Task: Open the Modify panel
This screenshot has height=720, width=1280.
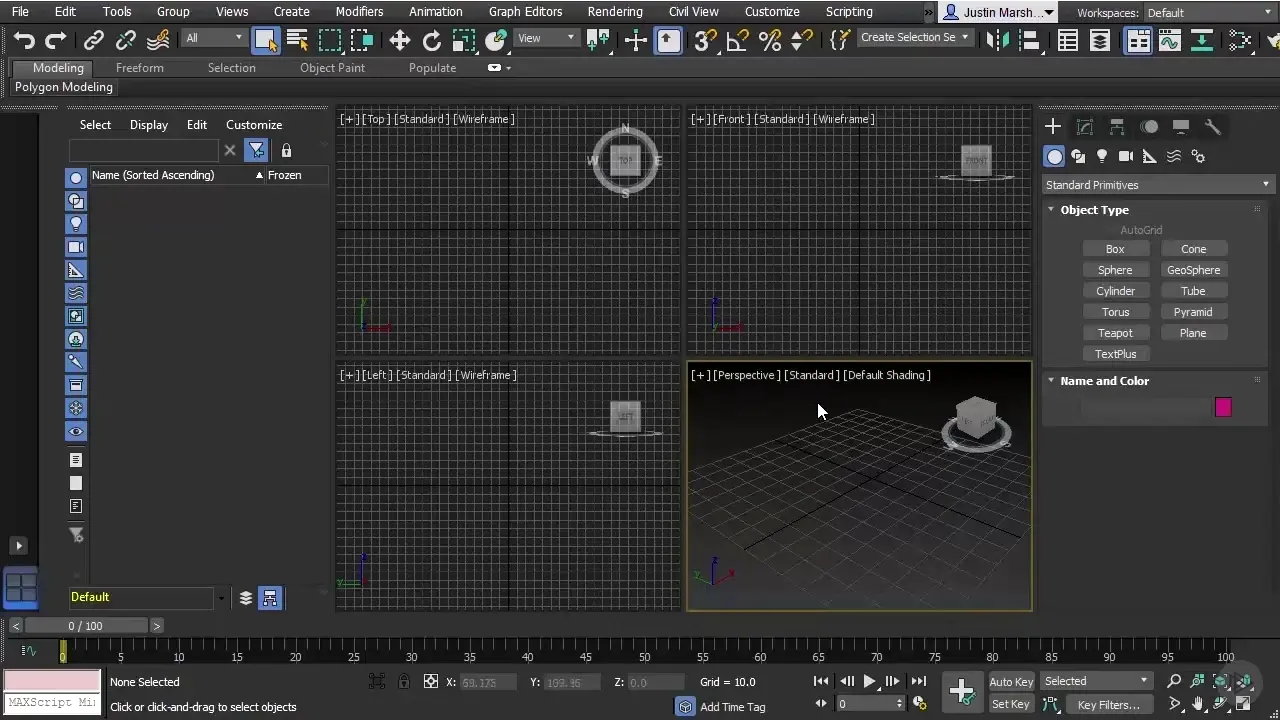Action: tap(1085, 127)
